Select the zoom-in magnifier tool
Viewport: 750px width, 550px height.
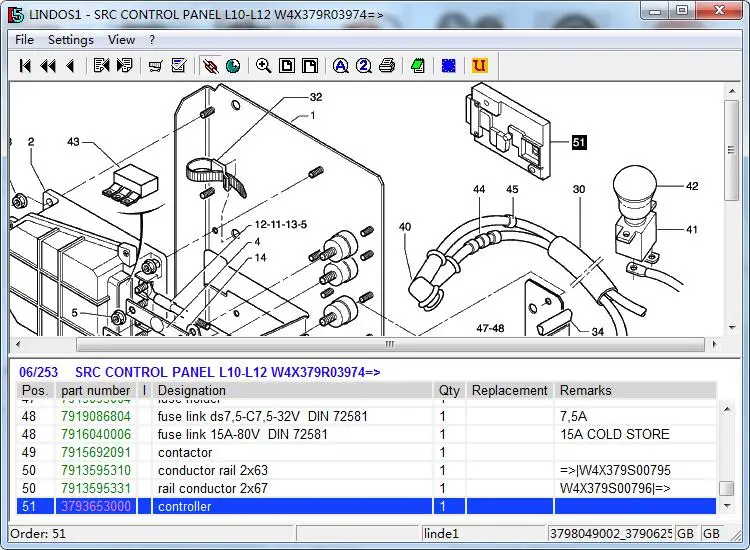264,66
